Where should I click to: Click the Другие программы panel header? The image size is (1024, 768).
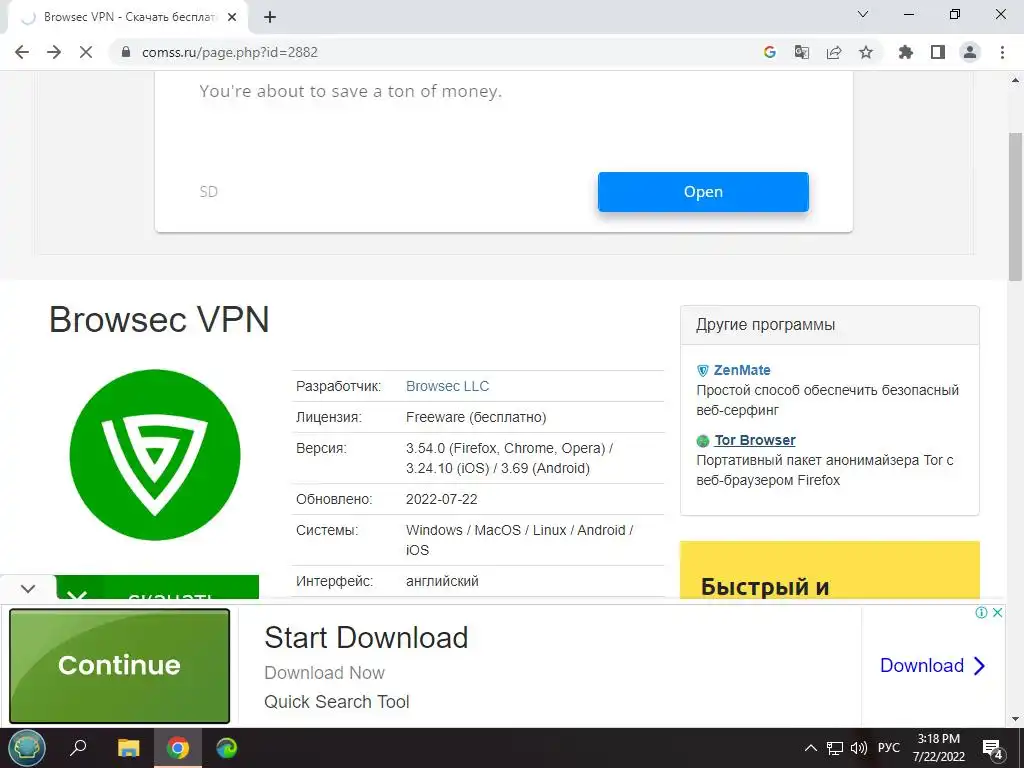point(829,325)
